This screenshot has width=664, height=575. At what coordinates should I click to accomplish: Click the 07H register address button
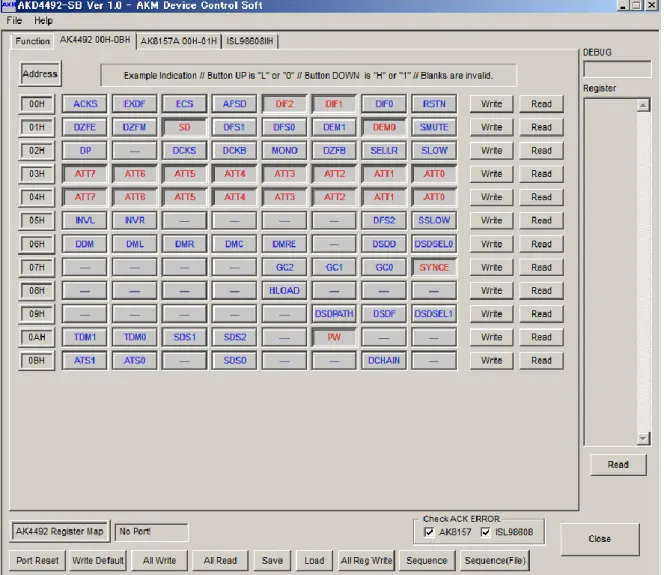click(37, 267)
